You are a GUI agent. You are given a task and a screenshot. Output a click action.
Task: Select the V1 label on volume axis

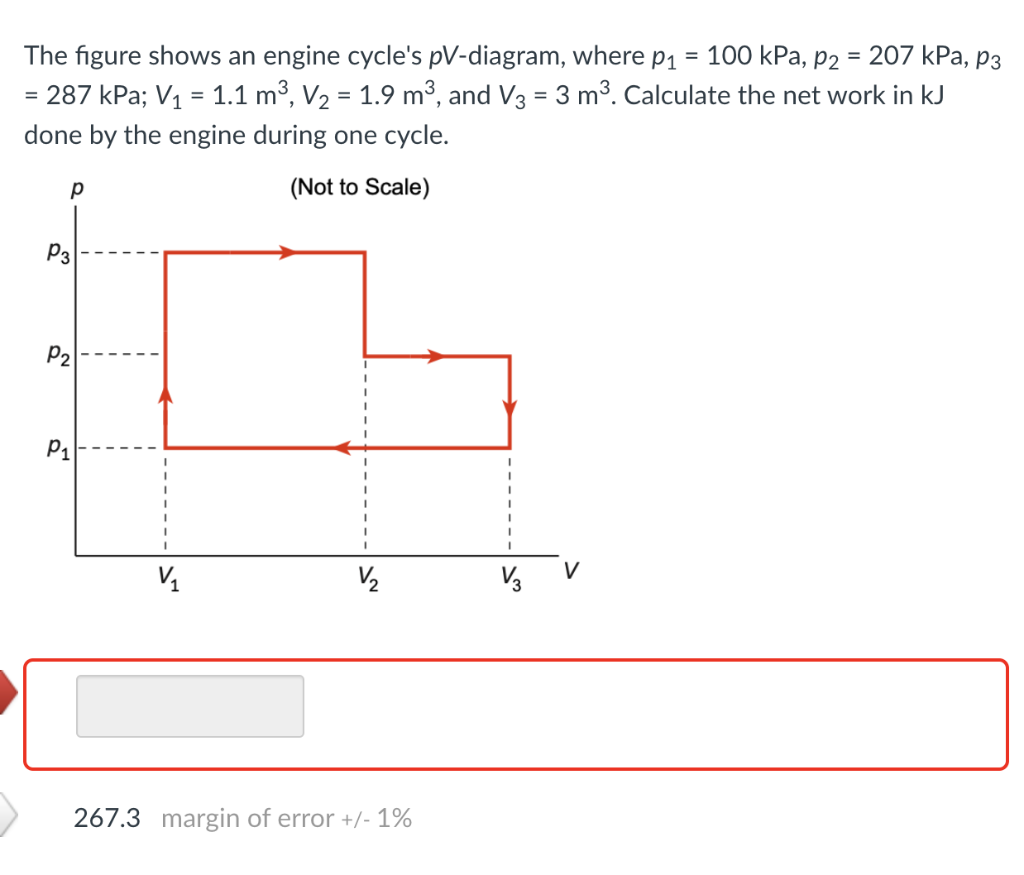click(166, 576)
